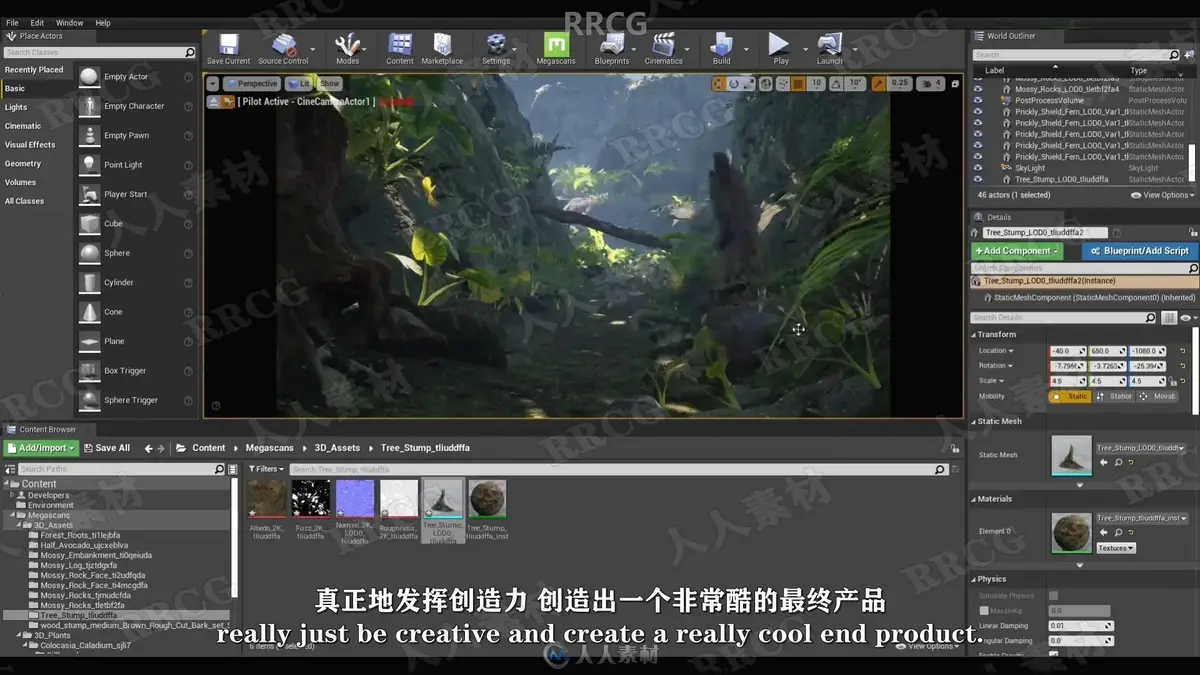Toggle grid snapping in the viewport toolbar
The width and height of the screenshot is (1200, 675).
pyautogui.click(x=800, y=84)
